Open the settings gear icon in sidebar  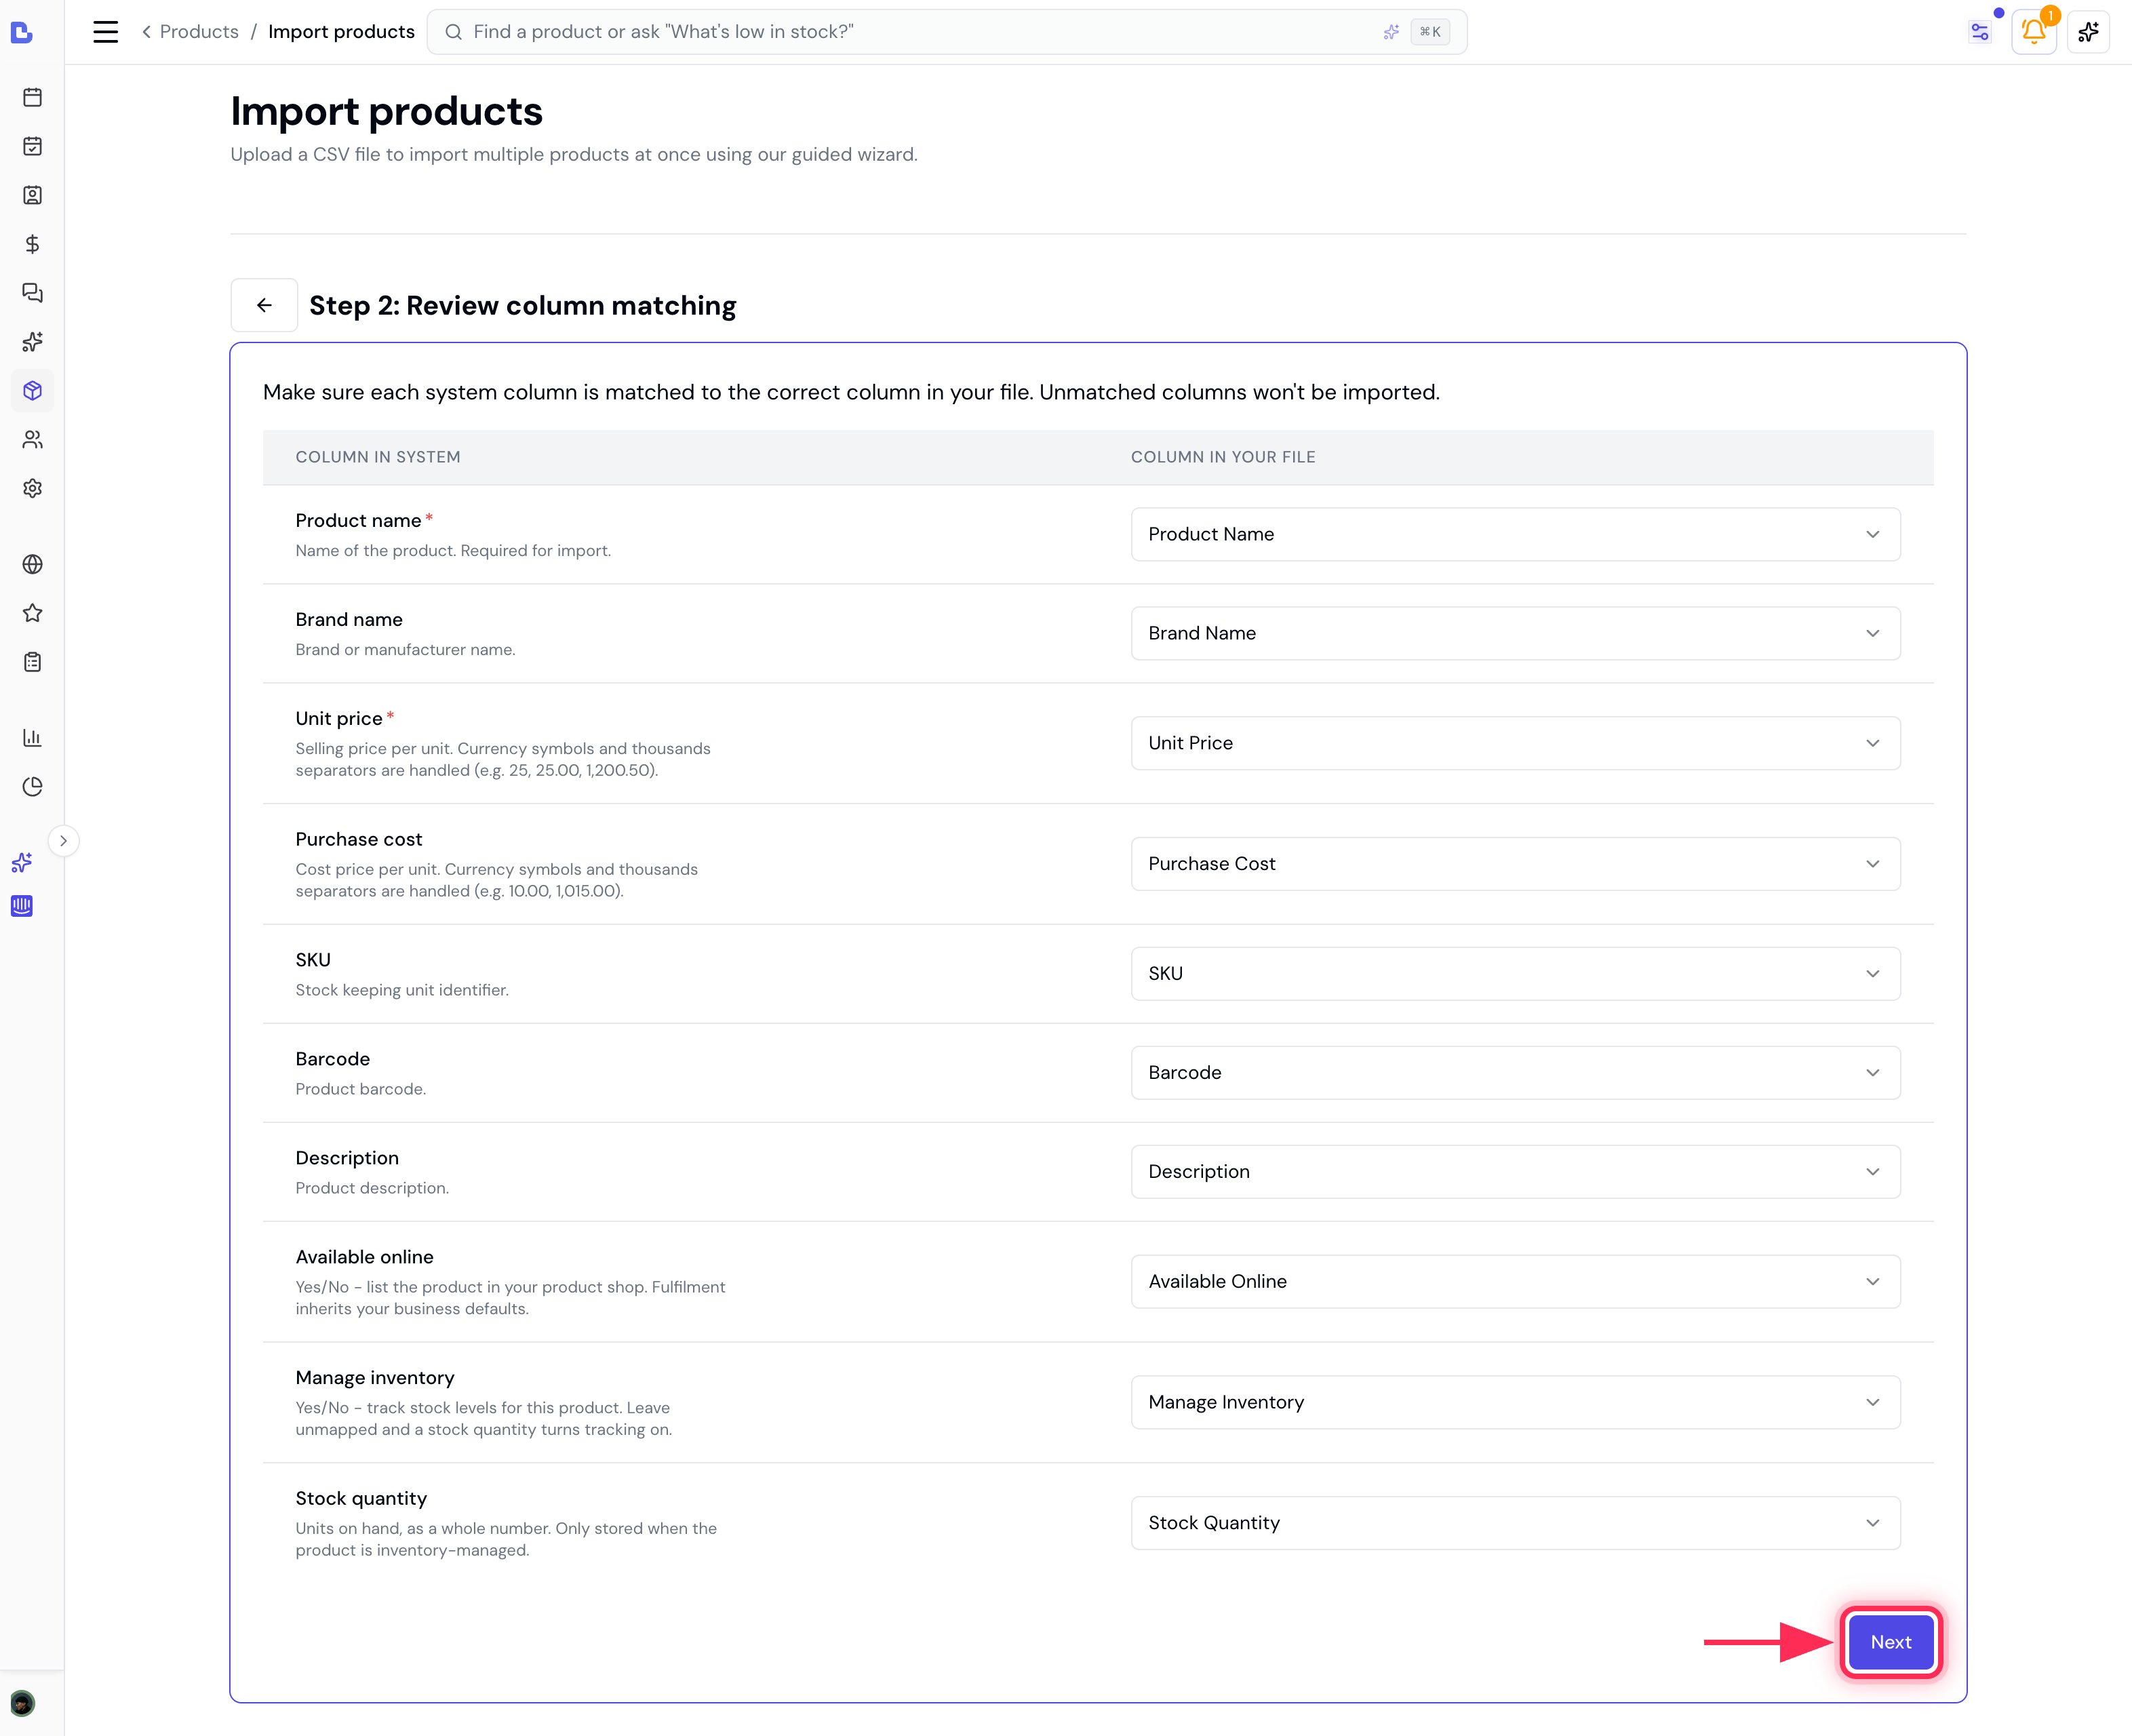pyautogui.click(x=32, y=488)
